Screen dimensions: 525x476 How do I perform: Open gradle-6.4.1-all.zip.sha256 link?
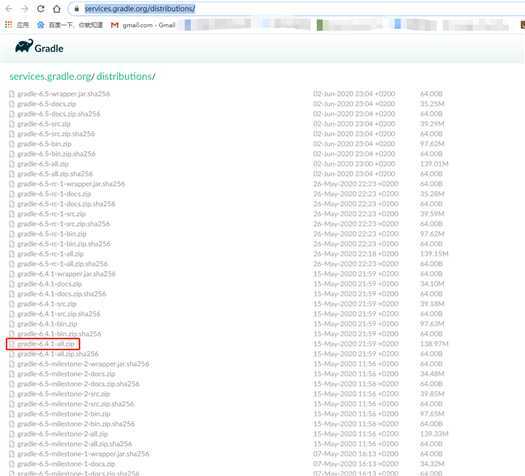point(58,354)
